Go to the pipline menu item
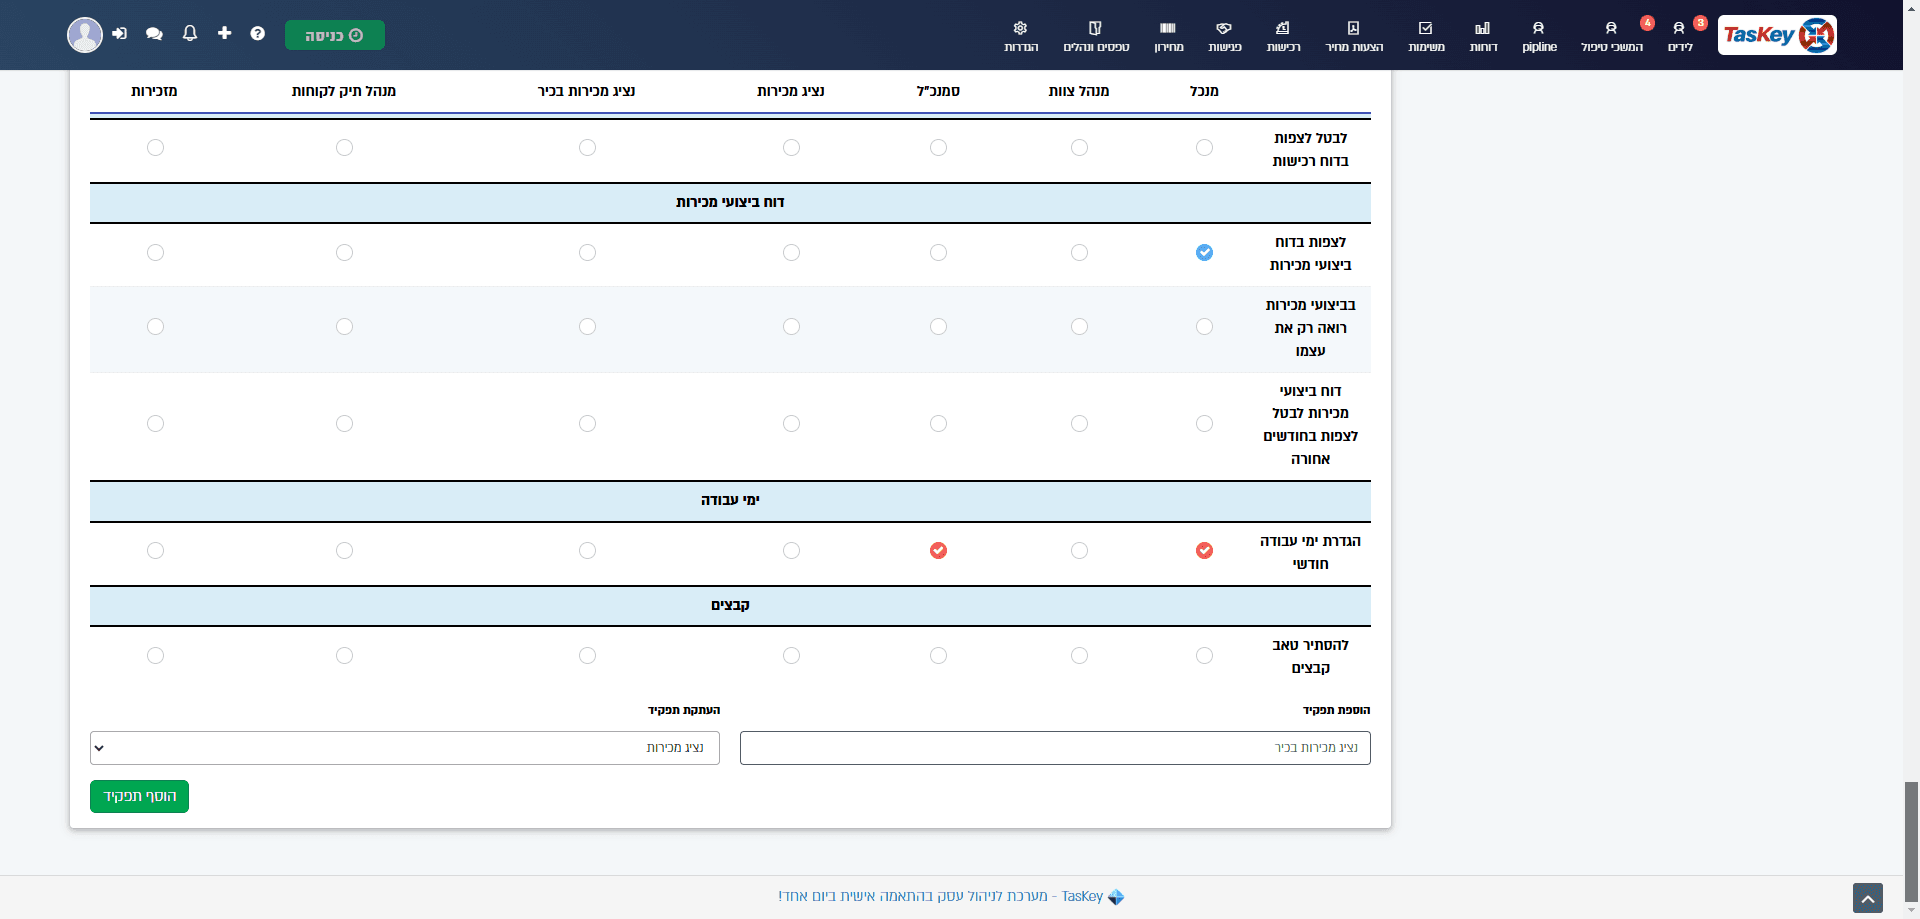 tap(1539, 36)
